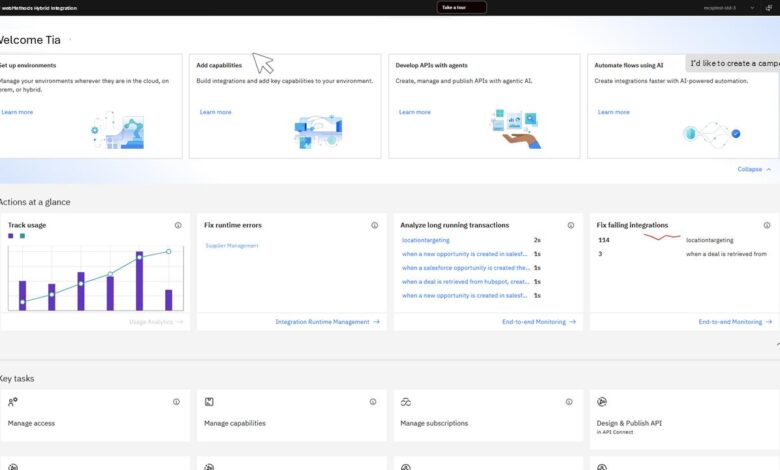Select the locationtargeting transaction entry
This screenshot has width=780, height=470.
pyautogui.click(x=427, y=241)
